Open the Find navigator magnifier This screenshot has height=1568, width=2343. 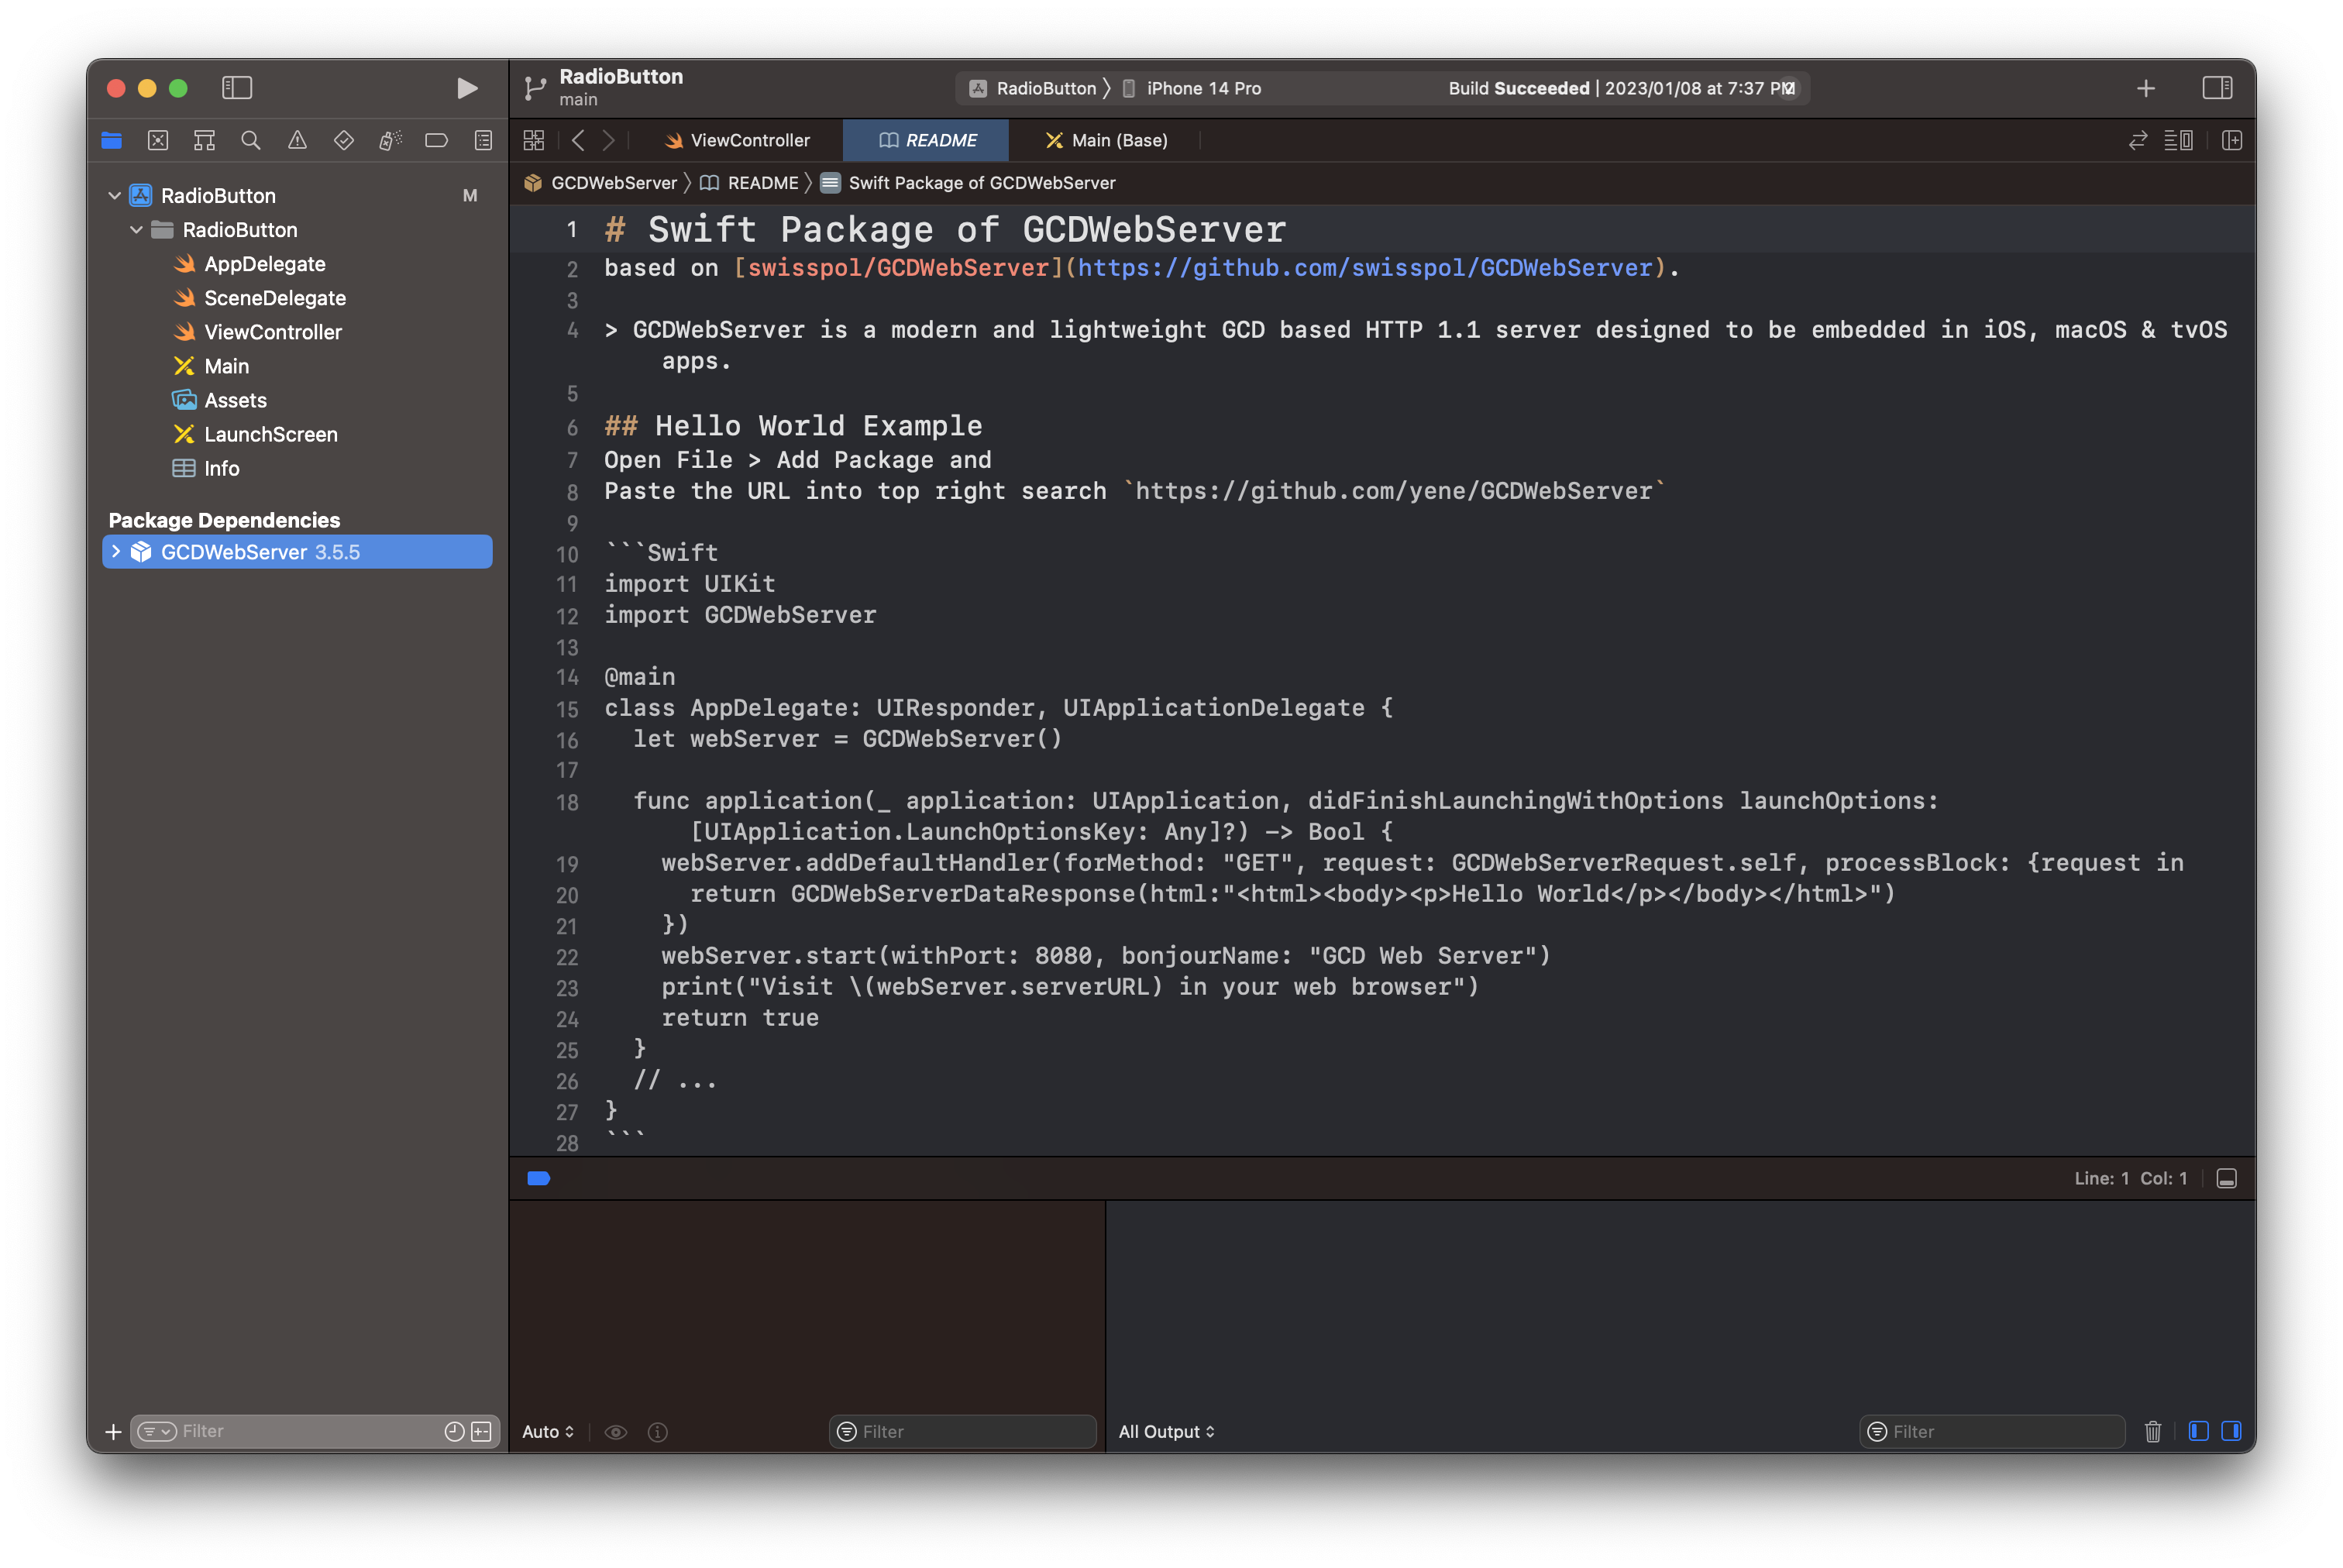251,140
